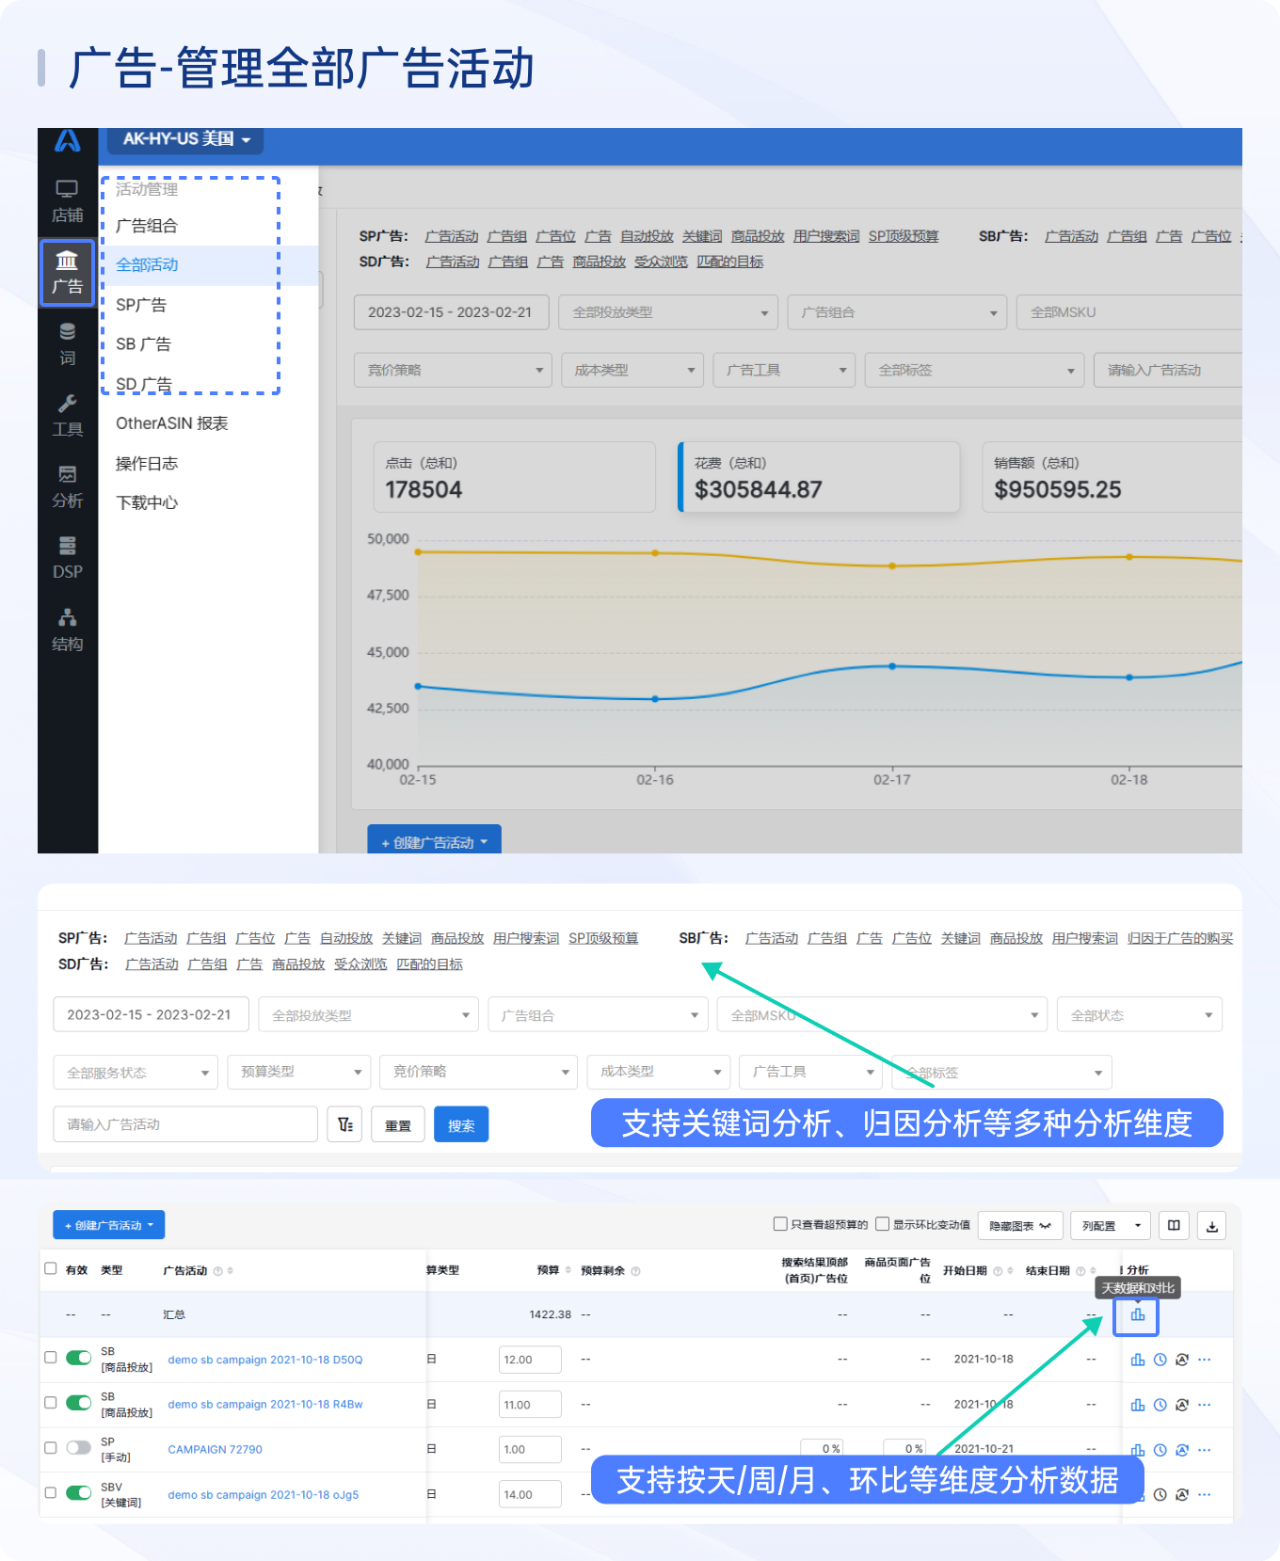This screenshot has height=1561, width=1280.
Task: Open the 归因于广告的购买 link
Action: [1180, 938]
